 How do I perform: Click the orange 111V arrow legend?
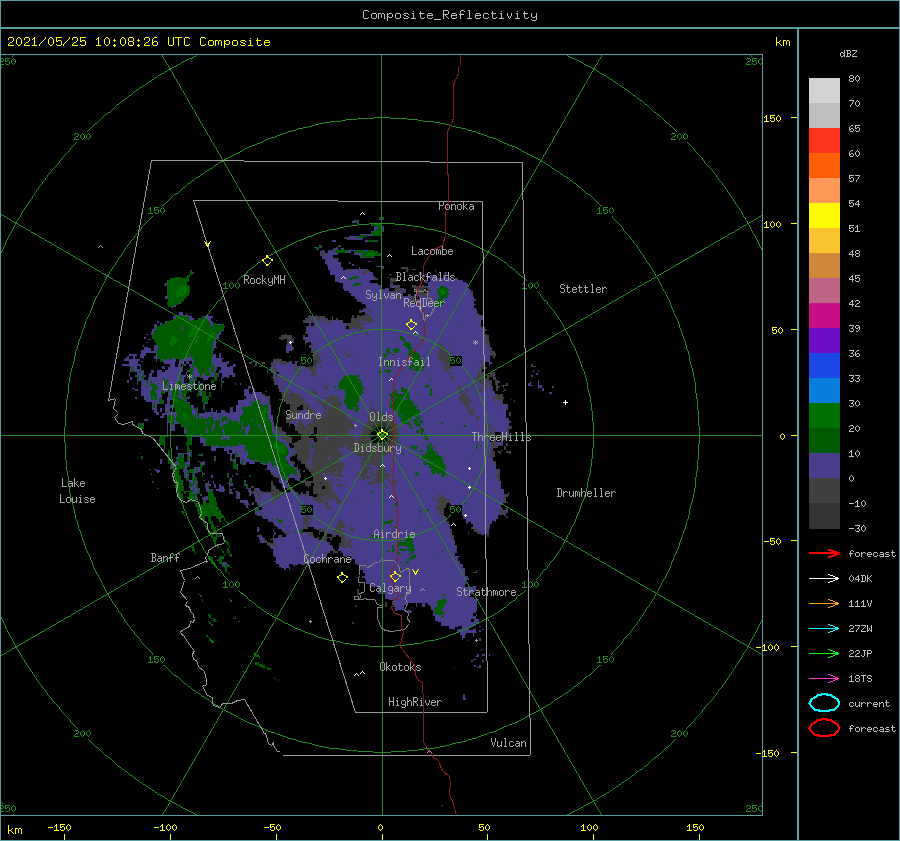(824, 603)
